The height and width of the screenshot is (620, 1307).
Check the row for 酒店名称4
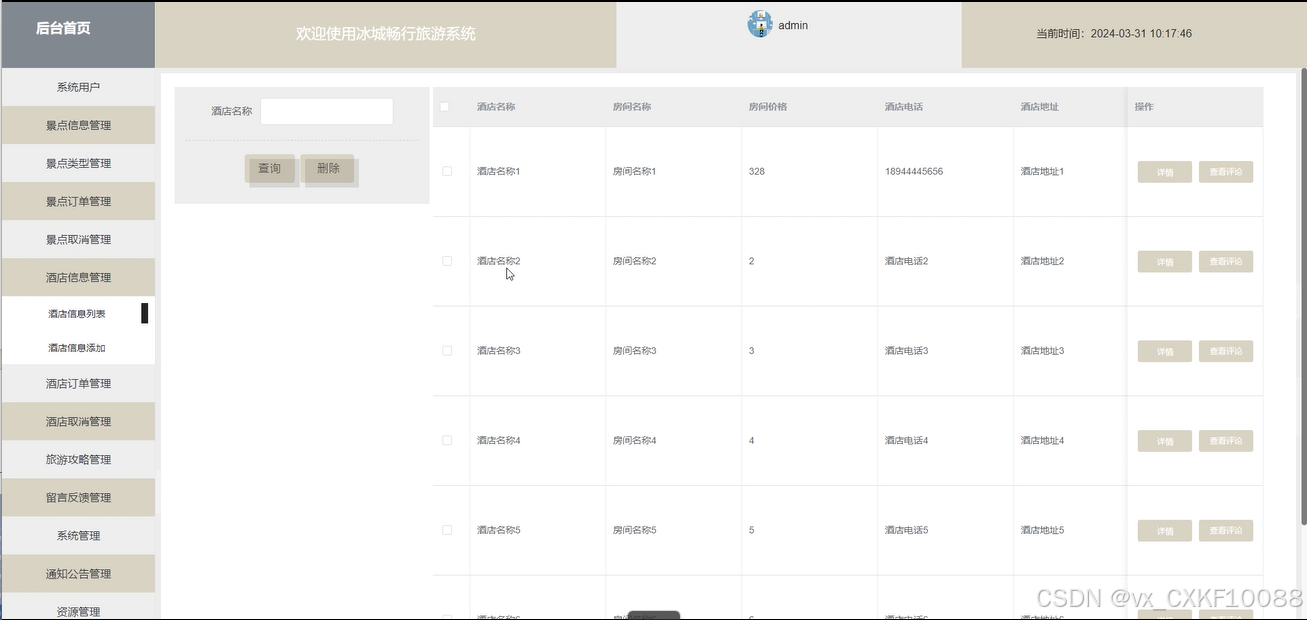pos(447,441)
